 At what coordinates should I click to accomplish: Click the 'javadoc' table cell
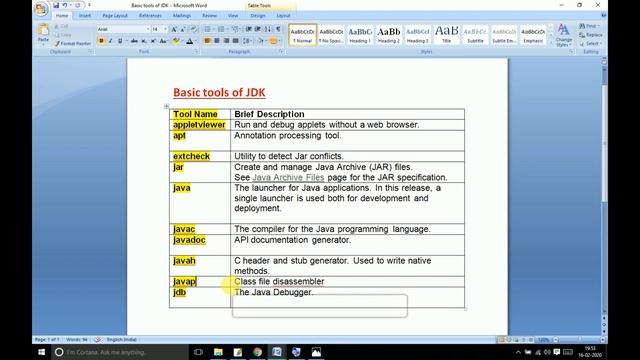pos(200,245)
